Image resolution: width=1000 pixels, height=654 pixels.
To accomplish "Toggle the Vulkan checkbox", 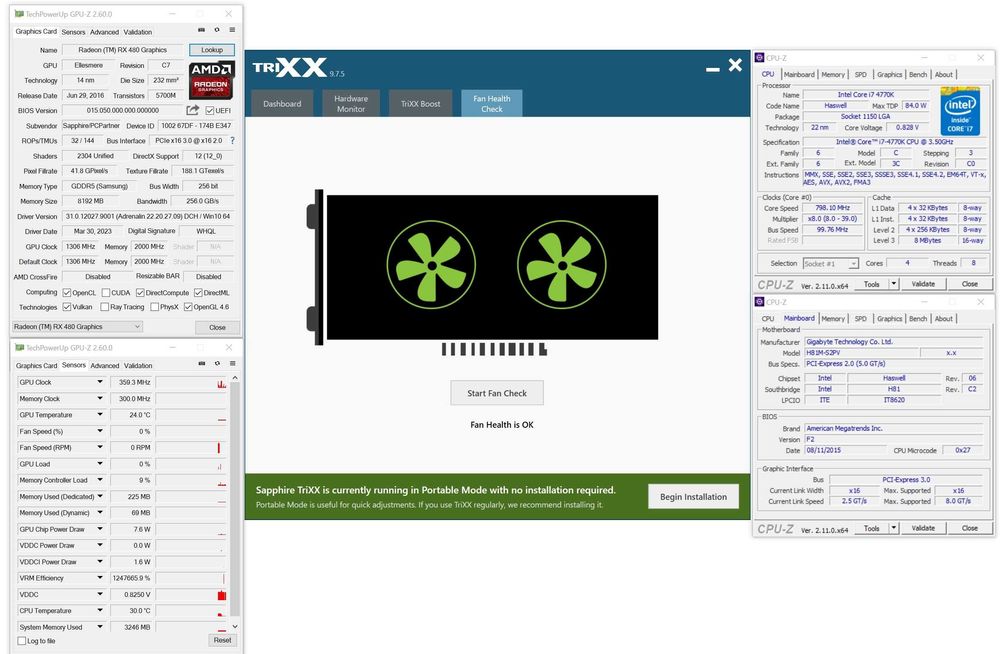I will [67, 307].
